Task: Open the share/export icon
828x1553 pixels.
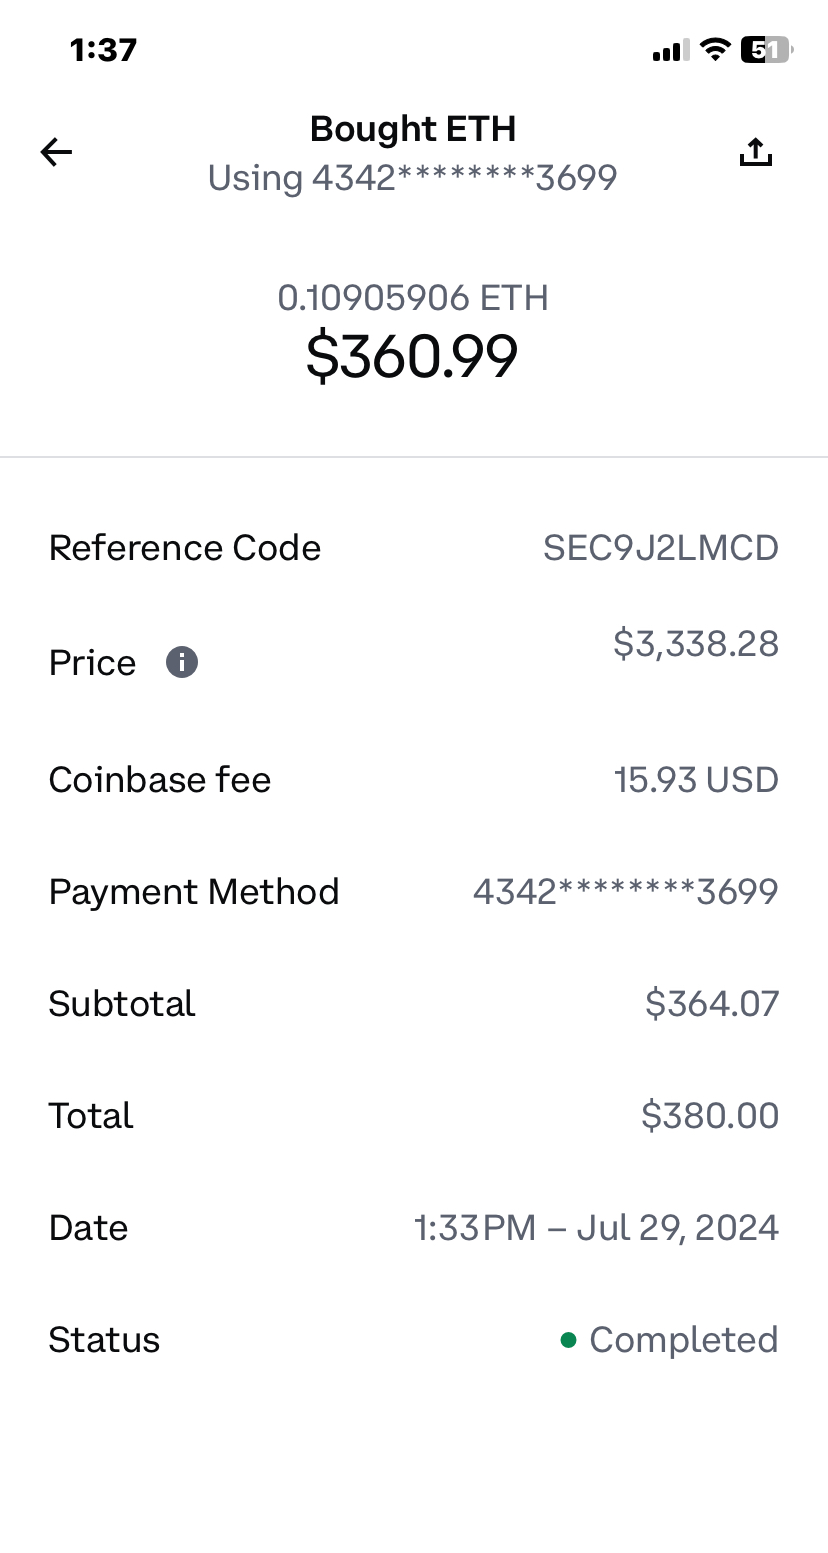Action: coord(756,152)
